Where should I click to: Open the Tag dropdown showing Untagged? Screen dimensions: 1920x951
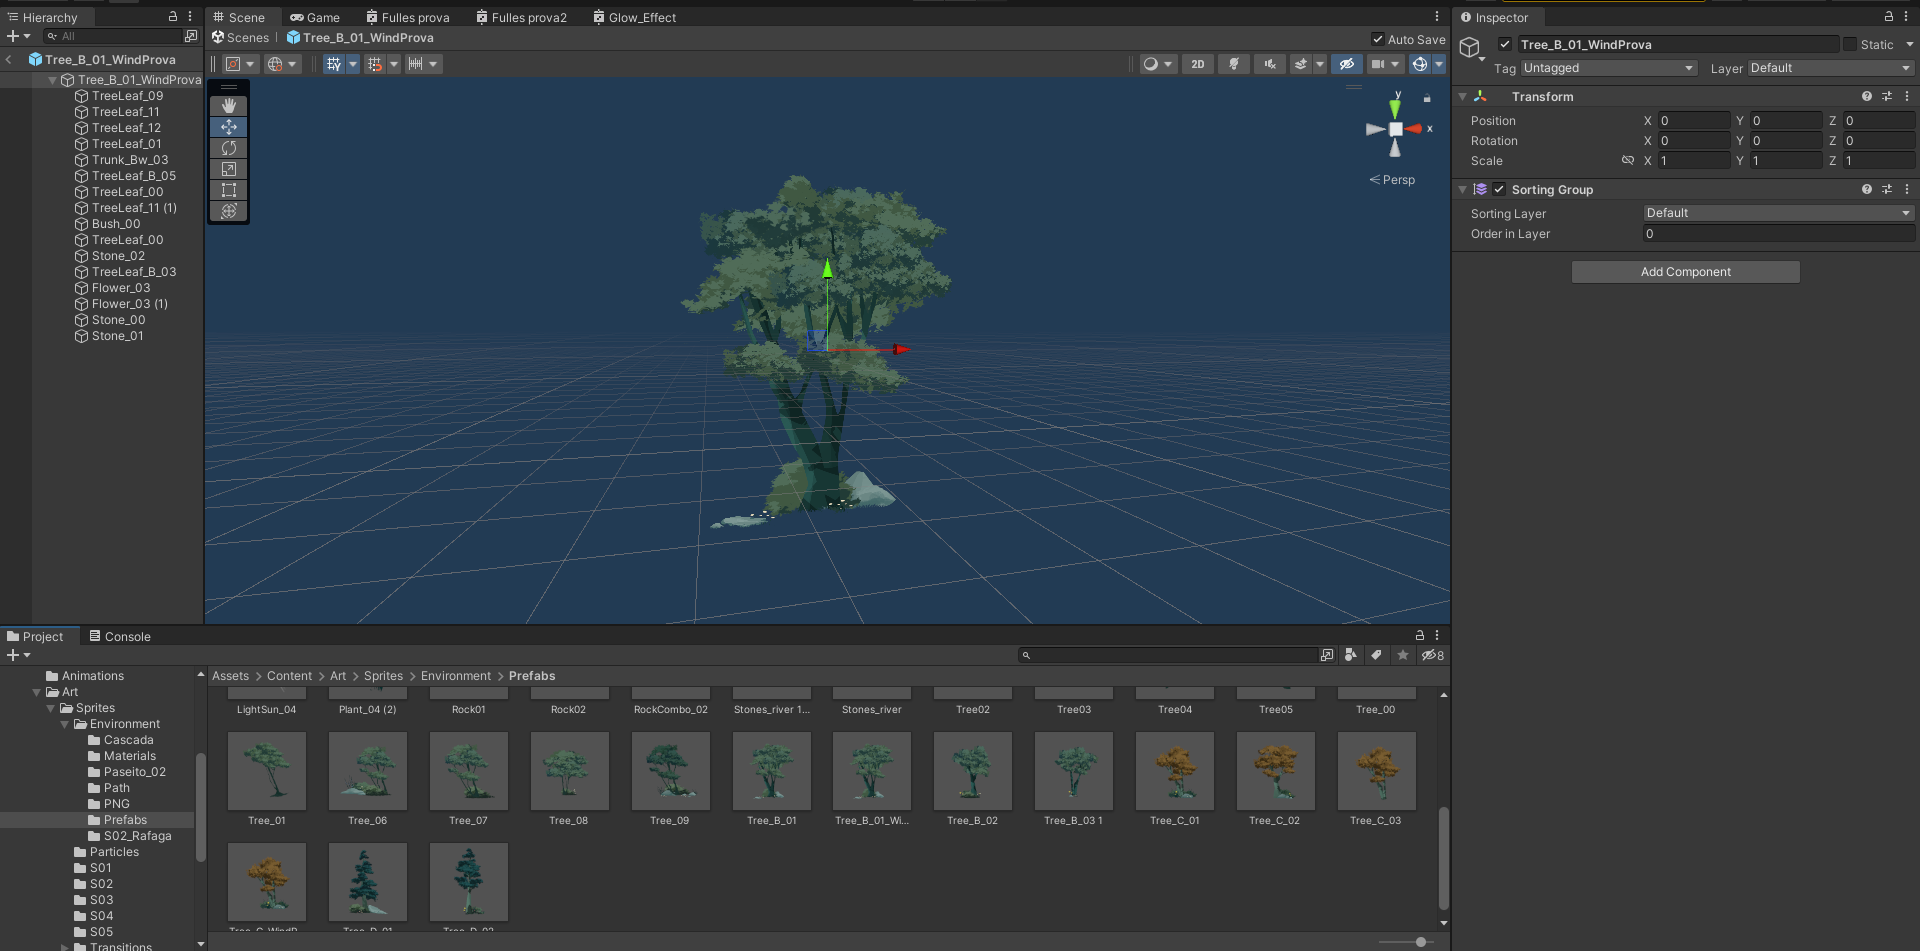[x=1608, y=68]
